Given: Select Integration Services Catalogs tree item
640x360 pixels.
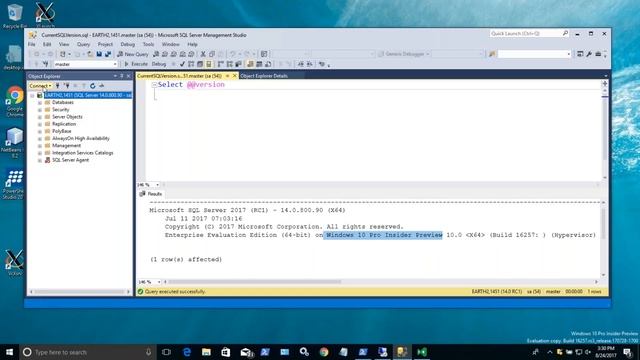Looking at the screenshot, I should coord(82,153).
